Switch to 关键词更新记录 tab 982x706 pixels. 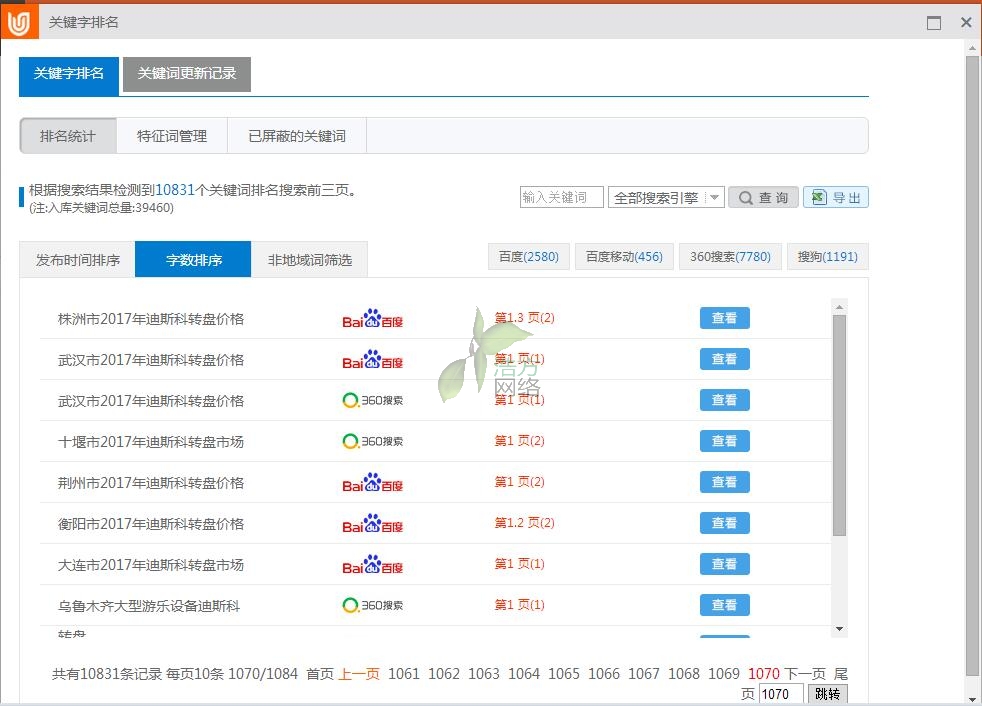click(x=187, y=74)
